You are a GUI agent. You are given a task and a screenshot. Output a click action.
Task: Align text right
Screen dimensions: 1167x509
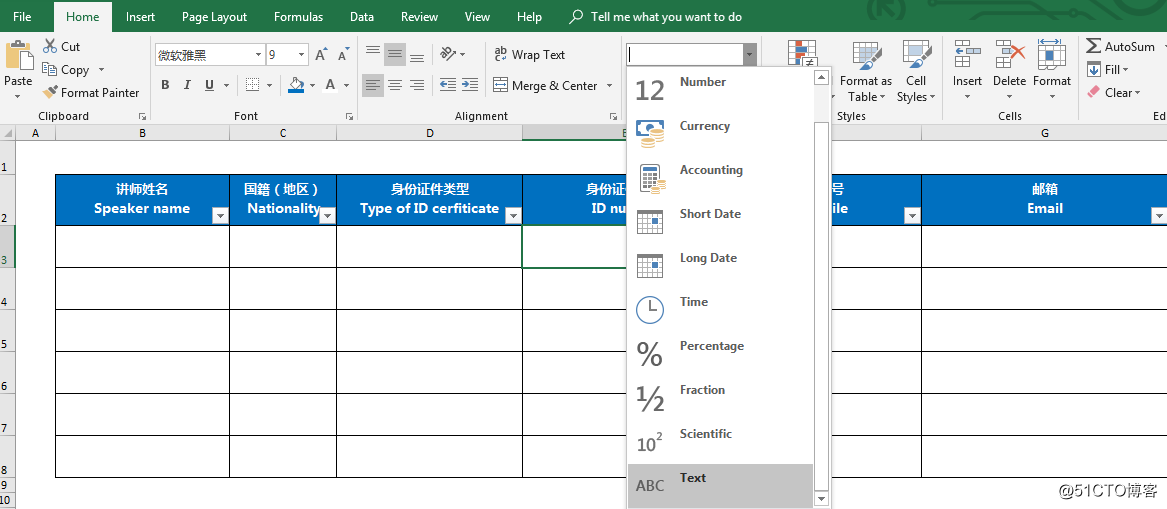pos(417,85)
